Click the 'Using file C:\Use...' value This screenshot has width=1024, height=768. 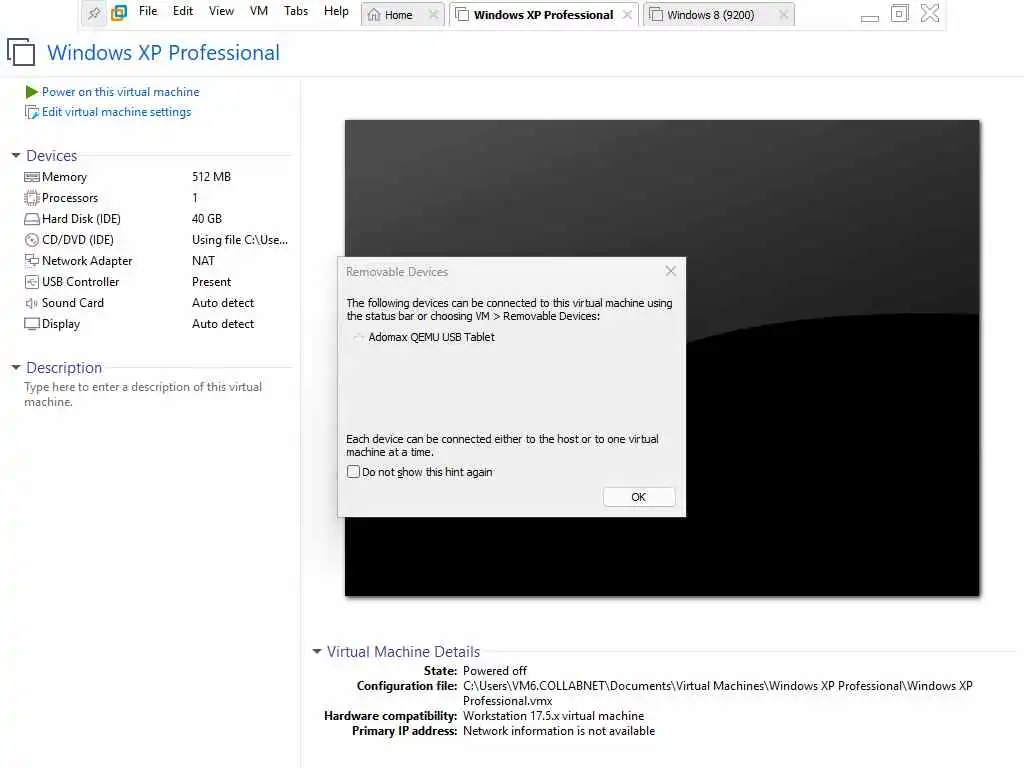click(240, 240)
